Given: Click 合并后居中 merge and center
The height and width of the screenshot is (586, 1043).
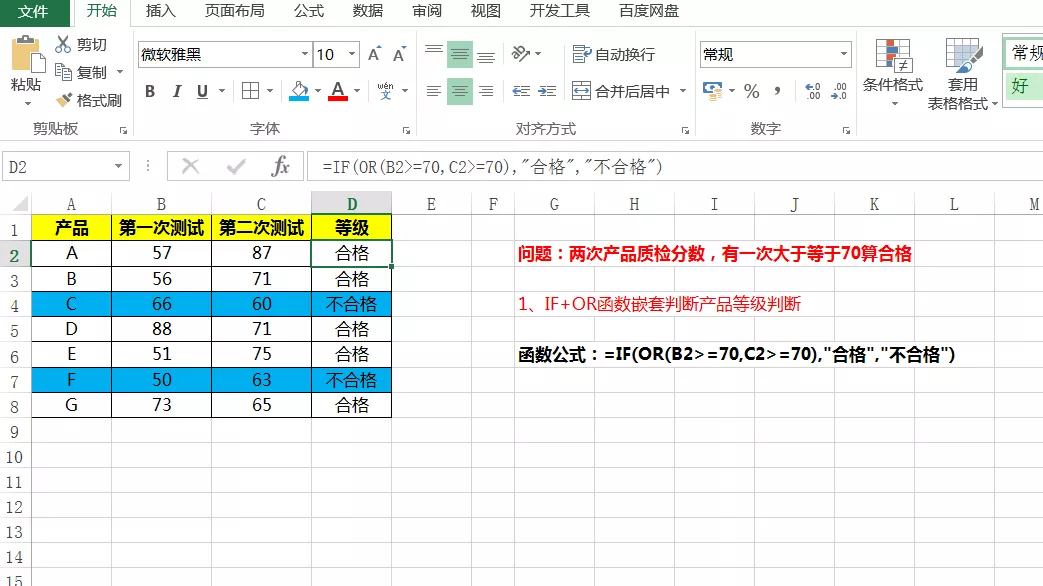Looking at the screenshot, I should pyautogui.click(x=621, y=91).
